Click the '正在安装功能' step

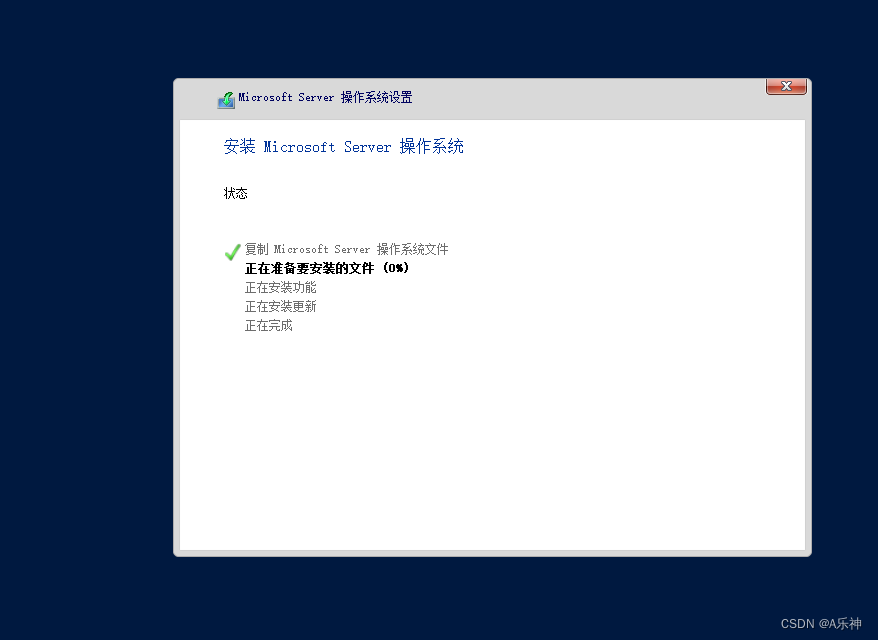281,287
